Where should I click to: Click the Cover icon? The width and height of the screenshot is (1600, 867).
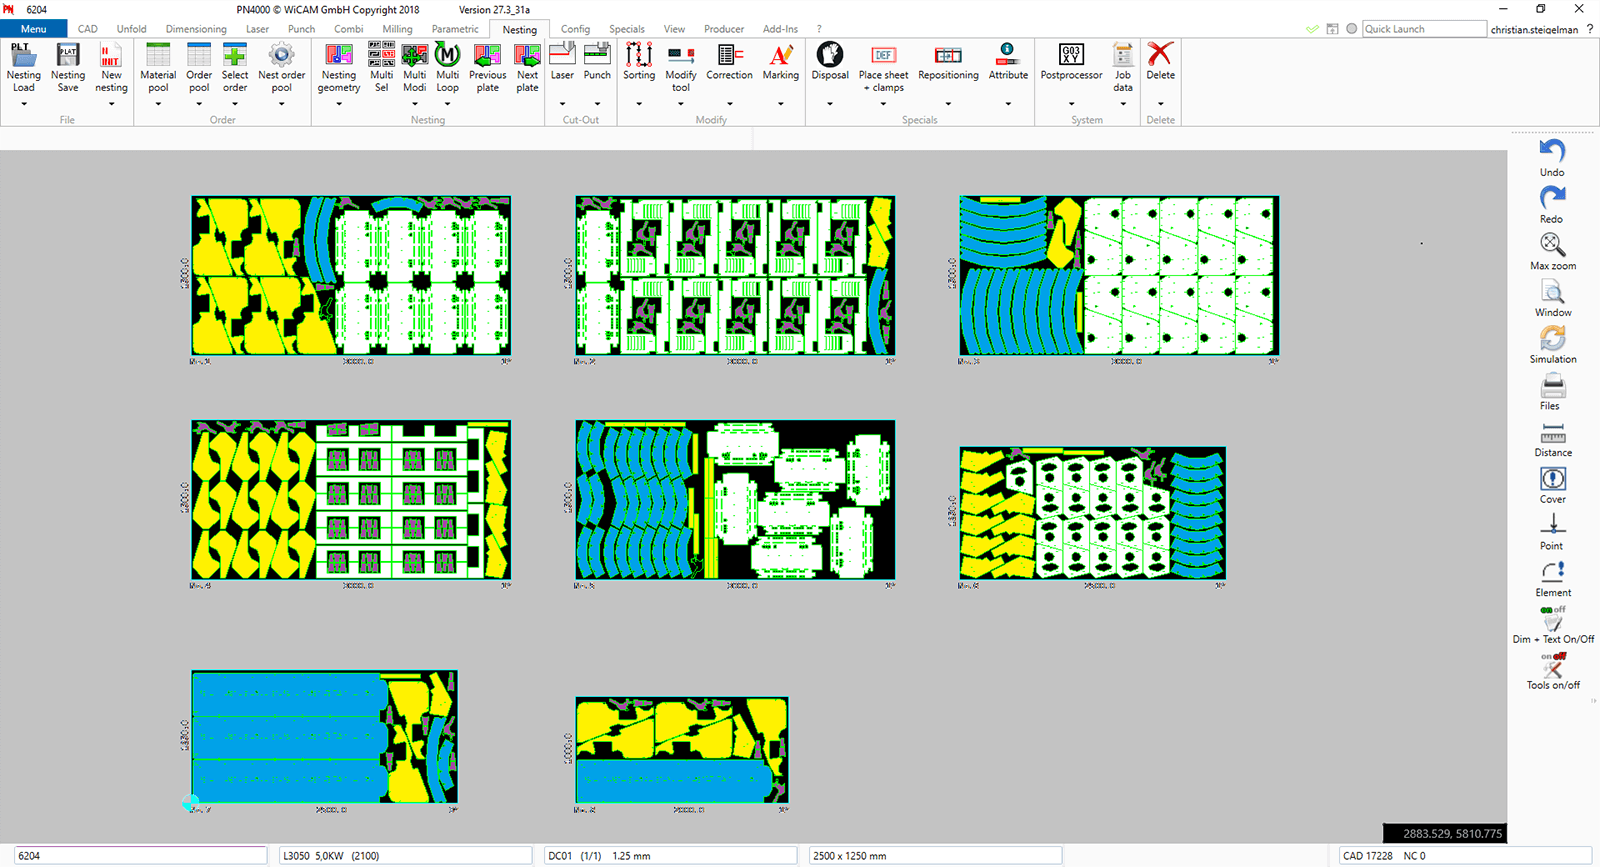pyautogui.click(x=1552, y=479)
